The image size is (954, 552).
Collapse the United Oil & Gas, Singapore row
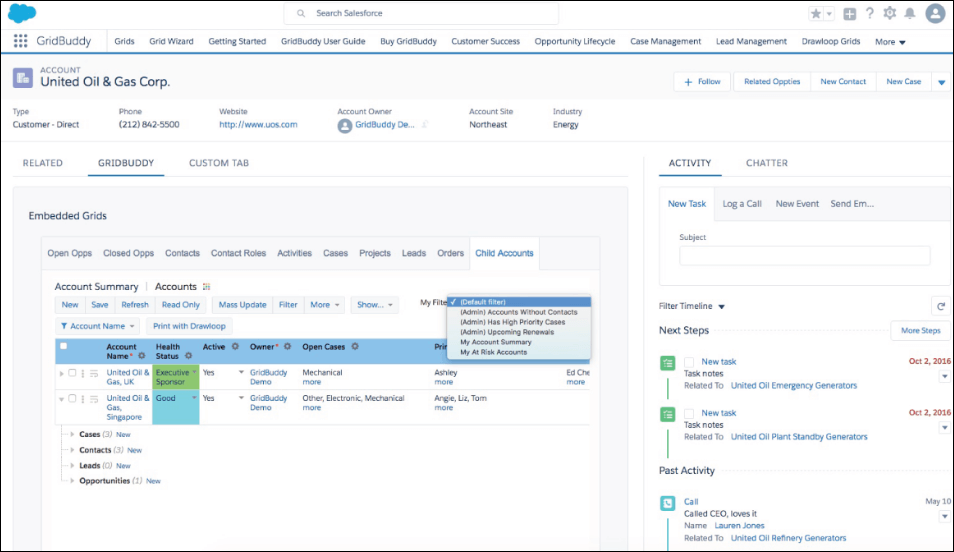[x=61, y=399]
